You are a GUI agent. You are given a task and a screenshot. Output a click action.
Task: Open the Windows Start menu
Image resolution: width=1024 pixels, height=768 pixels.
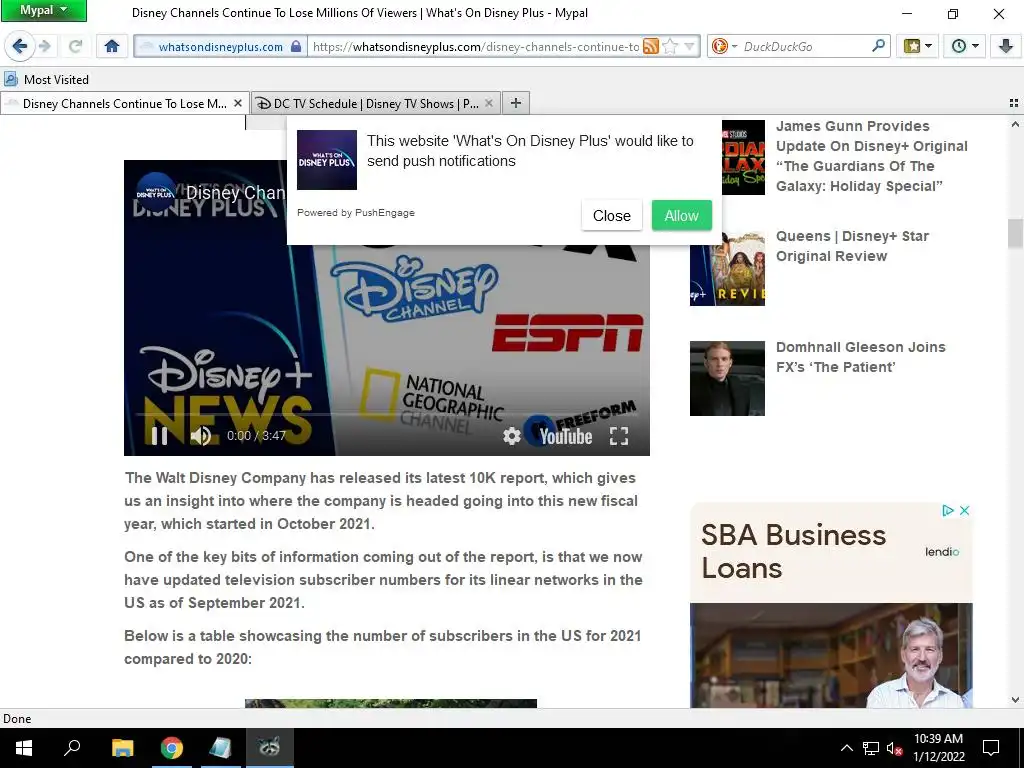pos(24,748)
